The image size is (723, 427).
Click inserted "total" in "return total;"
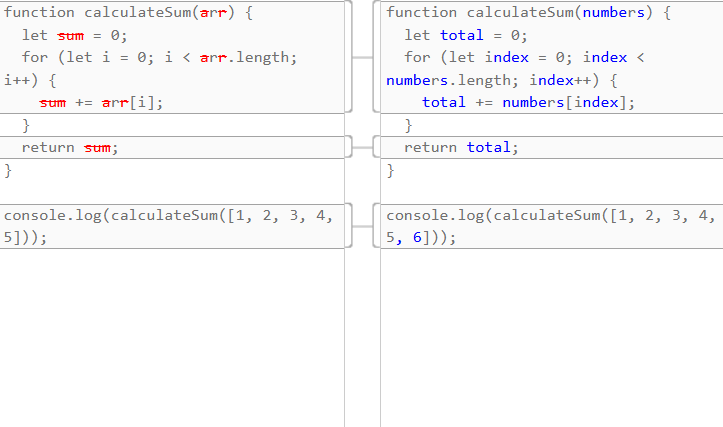pyautogui.click(x=488, y=148)
